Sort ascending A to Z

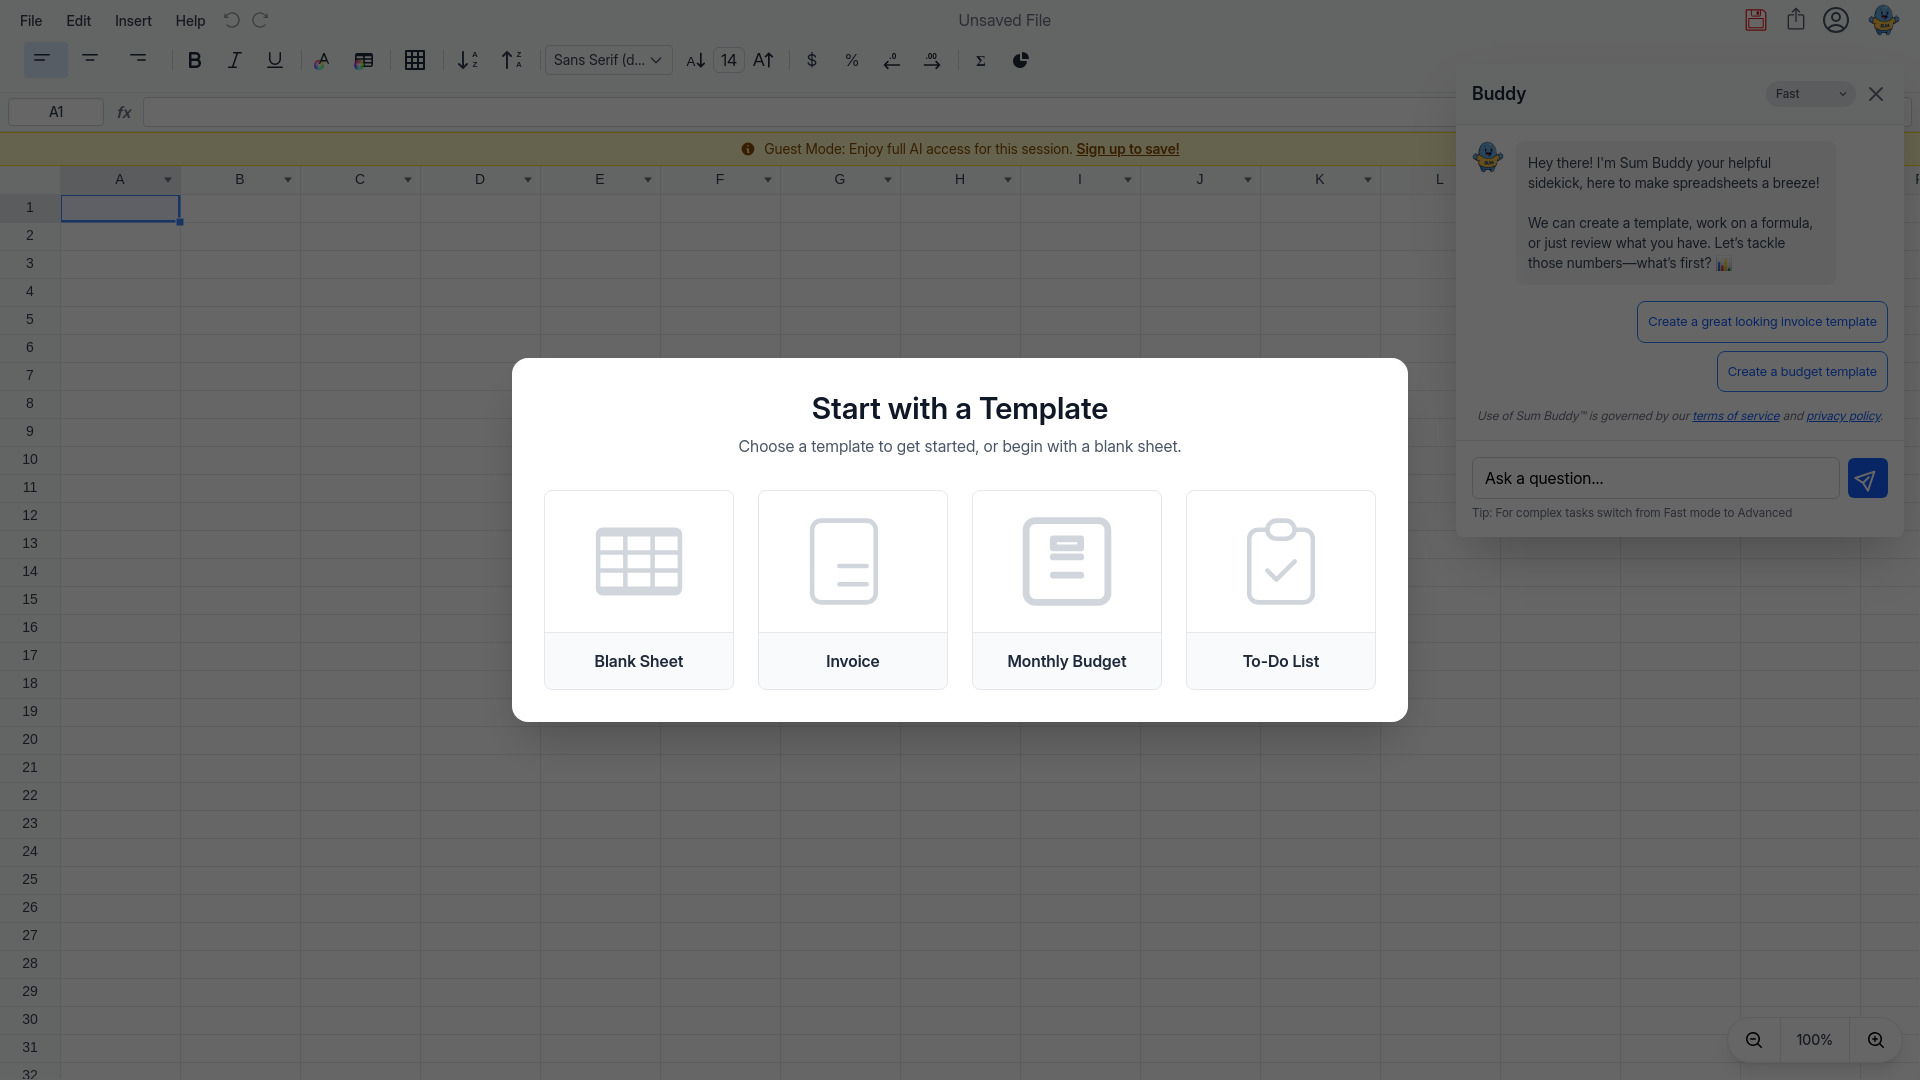coord(467,61)
